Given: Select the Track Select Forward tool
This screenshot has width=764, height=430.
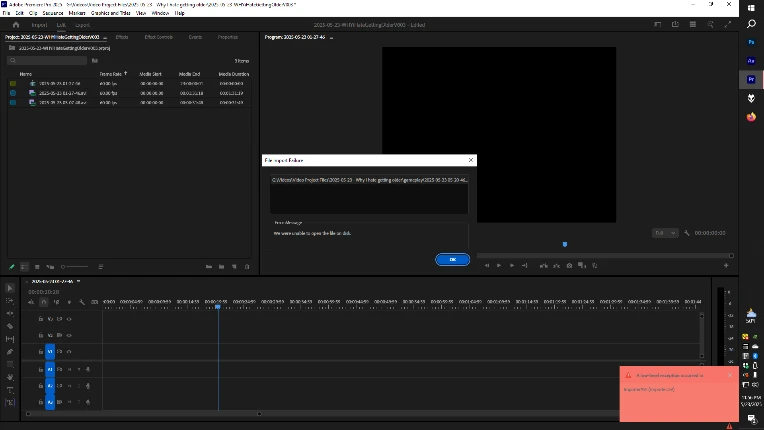Looking at the screenshot, I should (x=10, y=301).
